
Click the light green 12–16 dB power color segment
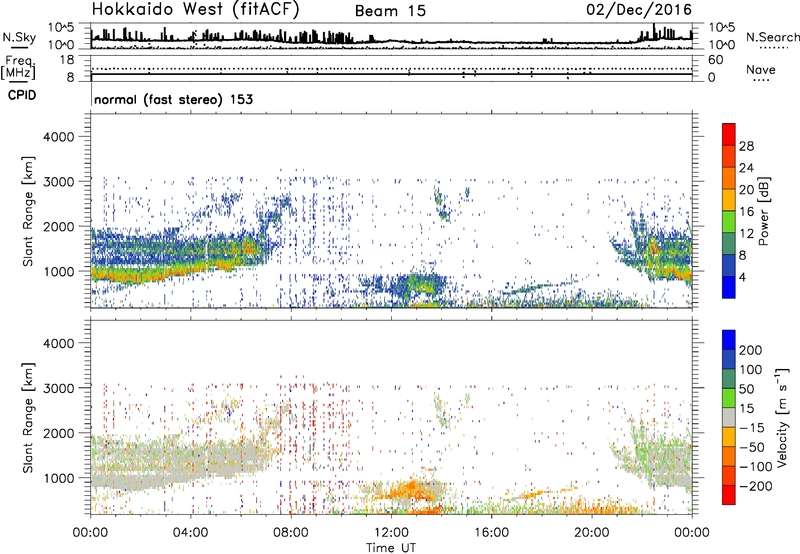pos(729,221)
